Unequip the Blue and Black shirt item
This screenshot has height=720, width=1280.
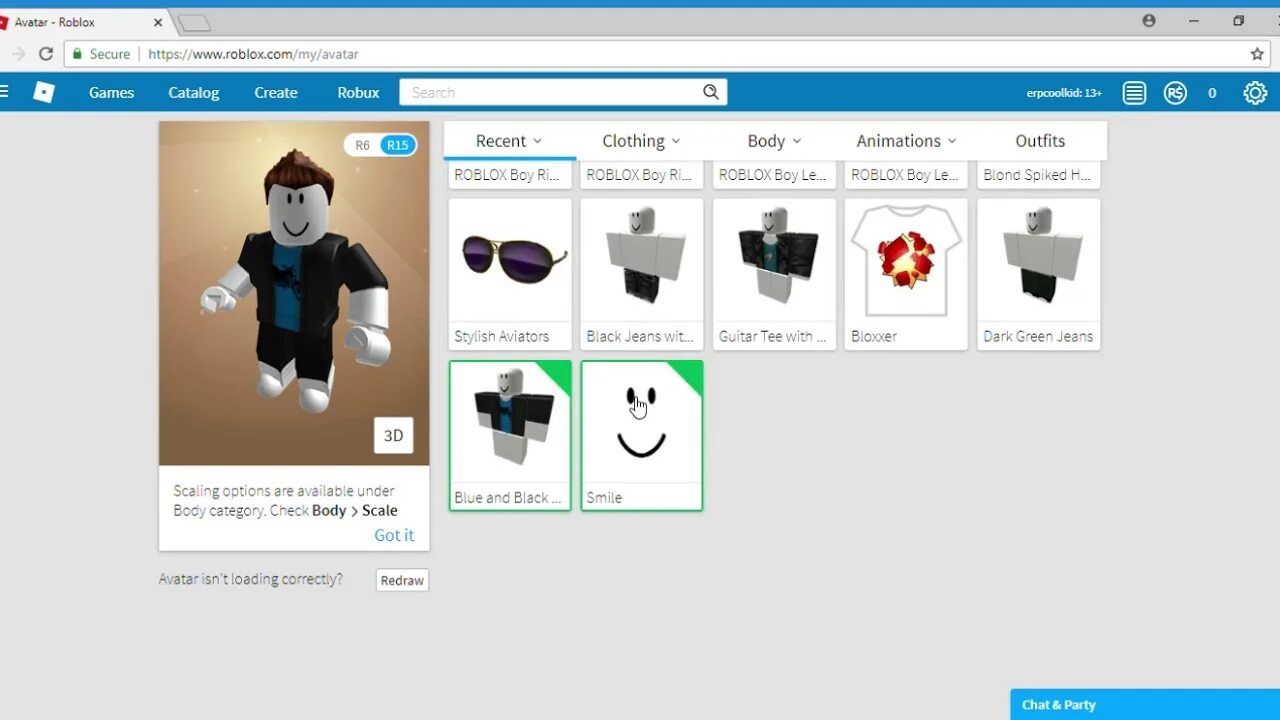510,436
